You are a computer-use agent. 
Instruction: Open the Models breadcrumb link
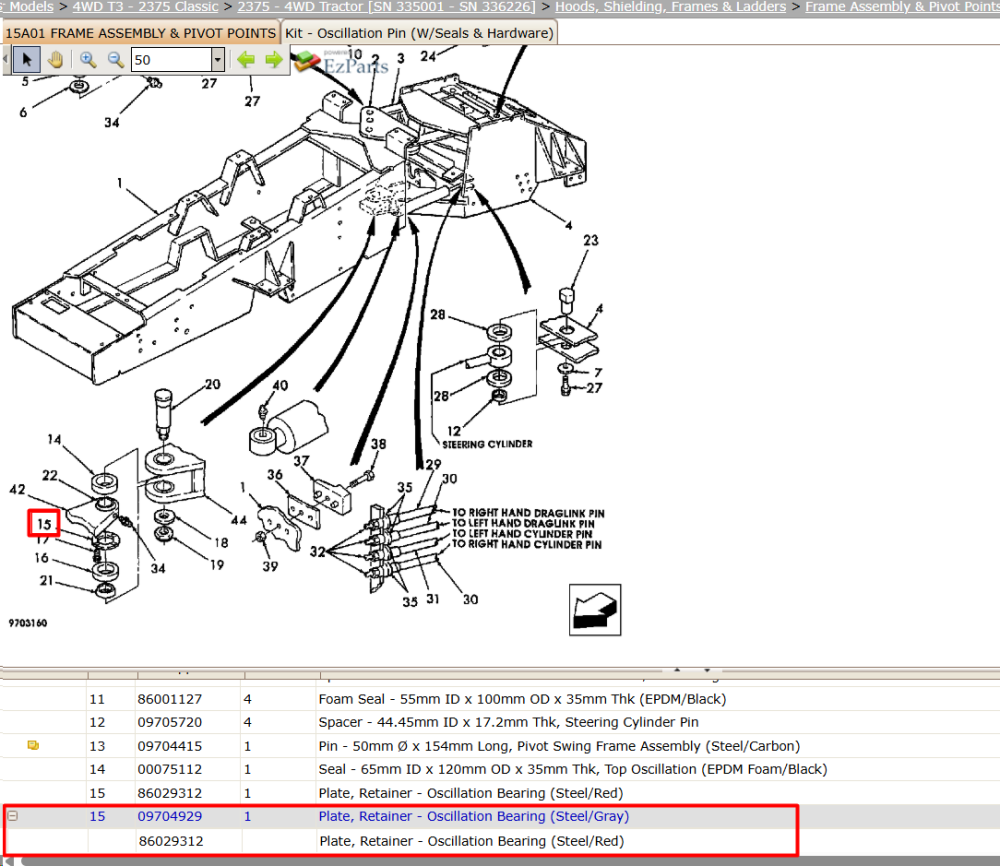coord(31,6)
